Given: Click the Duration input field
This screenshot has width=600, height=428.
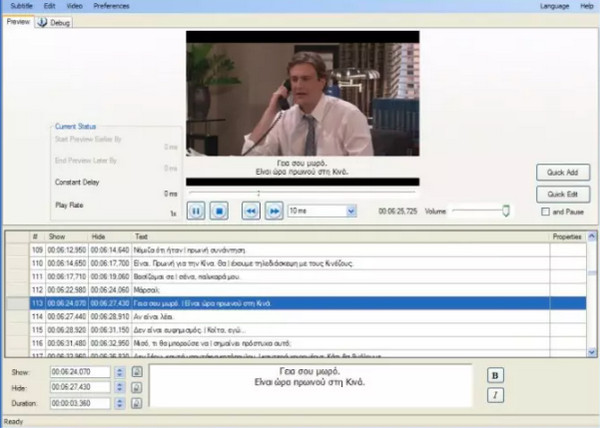Looking at the screenshot, I should tap(80, 403).
